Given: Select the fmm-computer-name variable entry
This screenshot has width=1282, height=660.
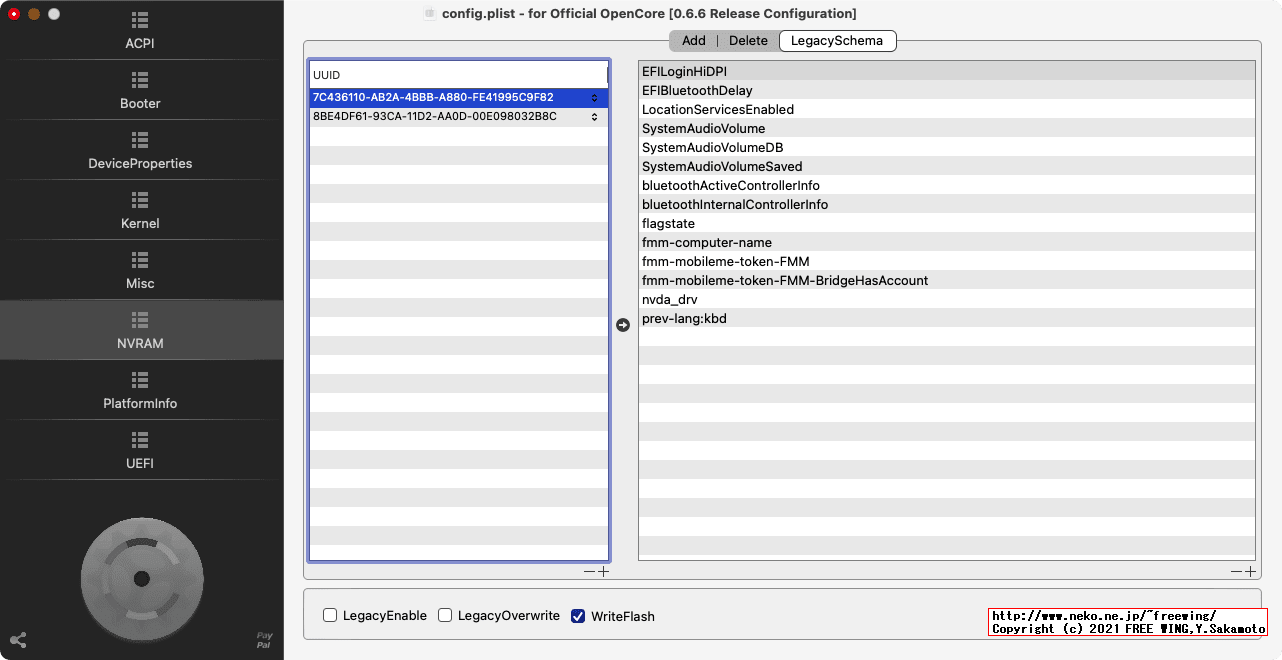Looking at the screenshot, I should [x=707, y=242].
